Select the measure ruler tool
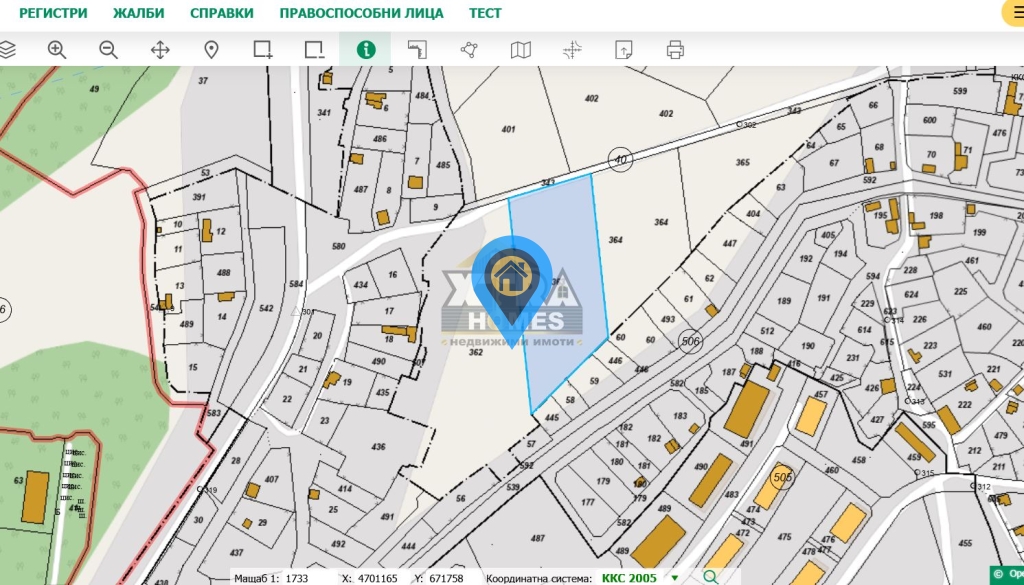 click(417, 50)
